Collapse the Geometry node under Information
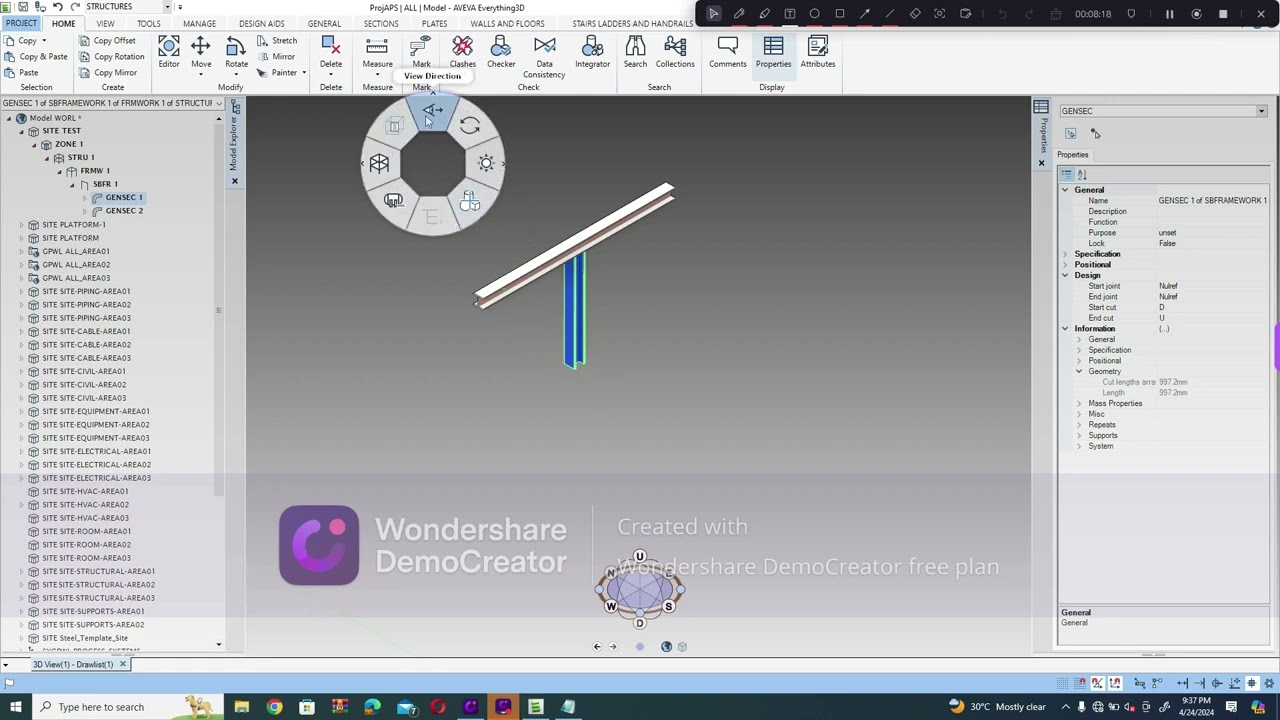Screen dimensions: 1280x720 pos(1079,372)
